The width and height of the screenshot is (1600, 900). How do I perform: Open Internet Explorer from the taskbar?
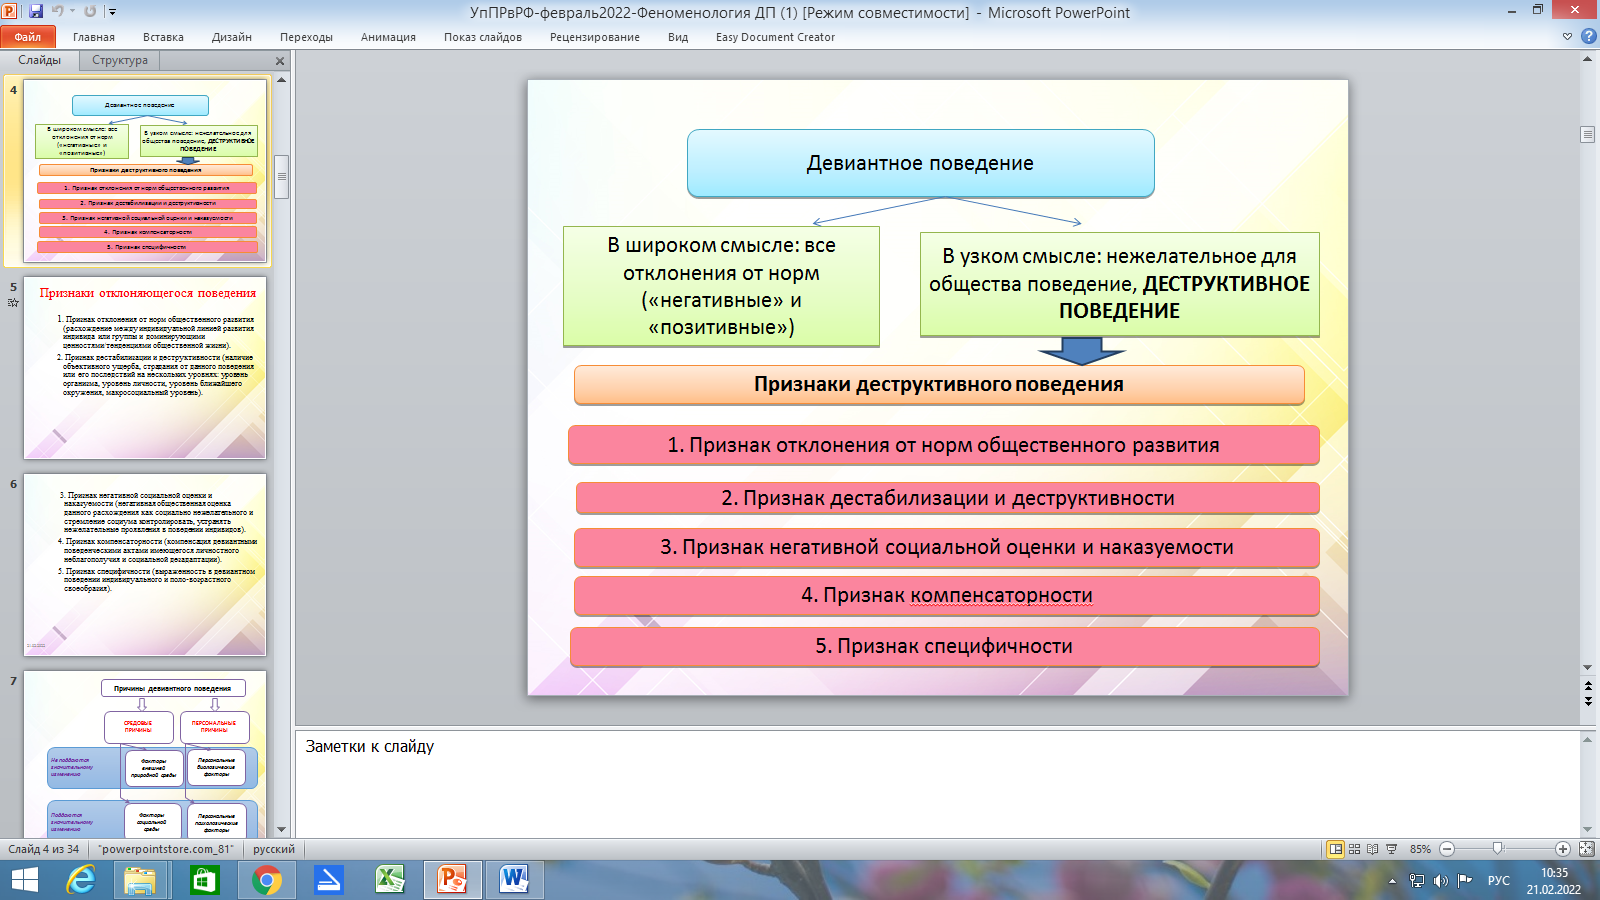pos(80,880)
